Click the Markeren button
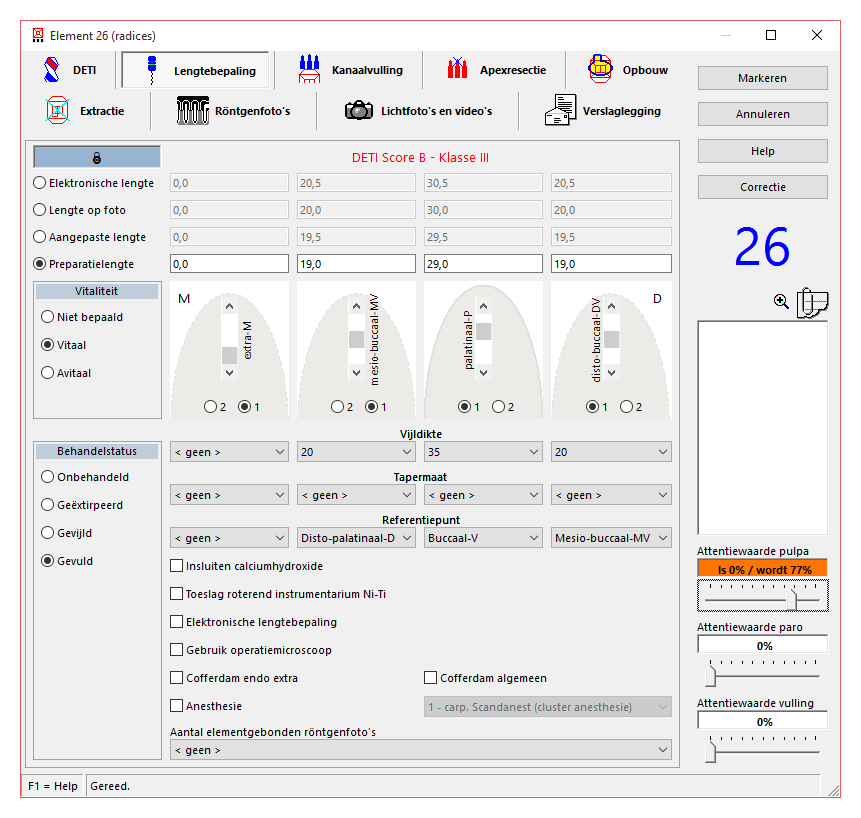The image size is (861, 818). tap(763, 78)
